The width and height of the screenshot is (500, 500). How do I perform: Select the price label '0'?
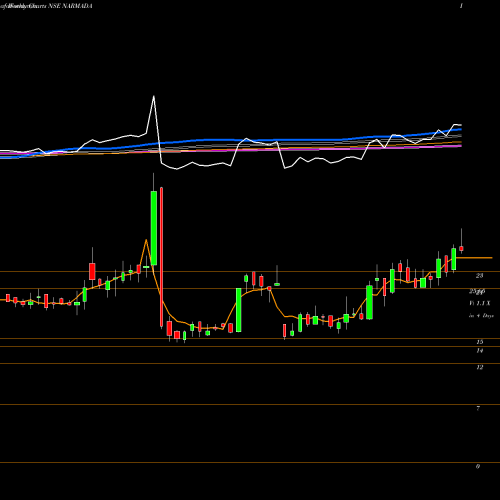(478, 466)
